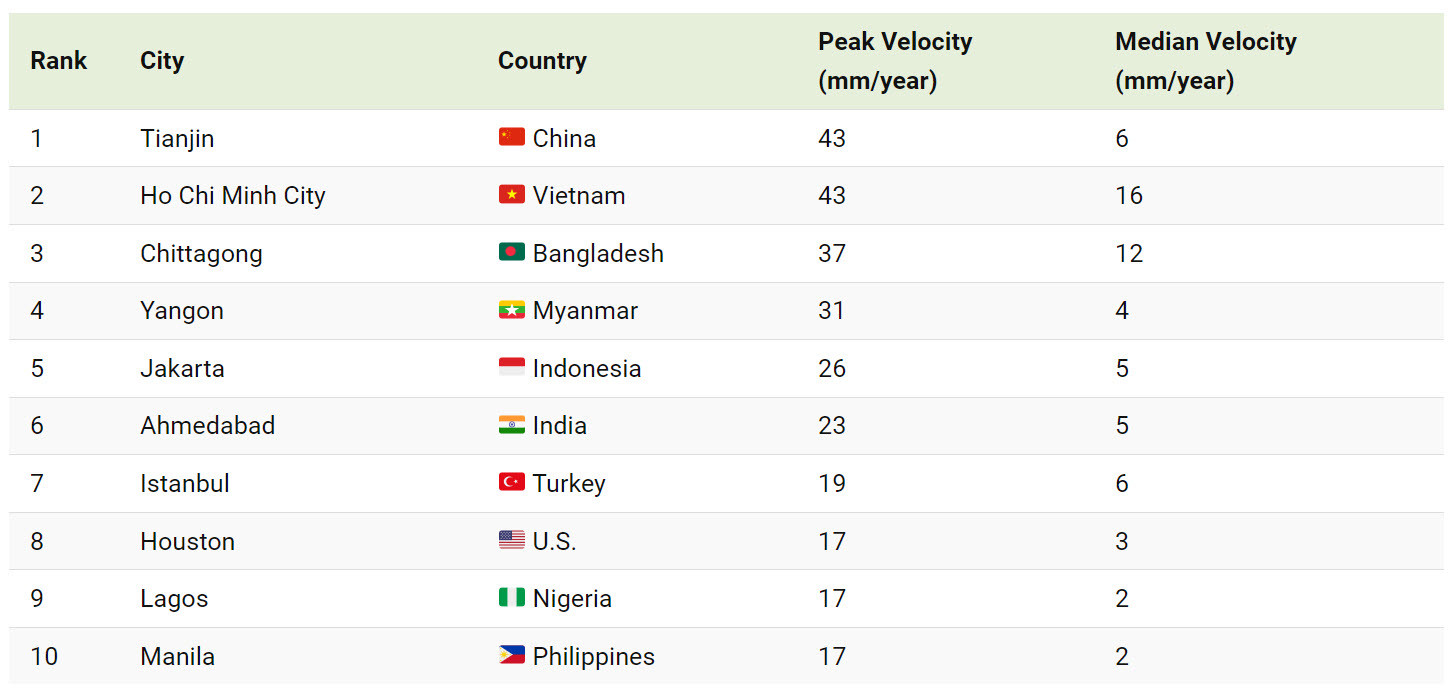Click the Chittagong city name
Image resolution: width=1450 pixels, height=692 pixels.
click(x=201, y=253)
